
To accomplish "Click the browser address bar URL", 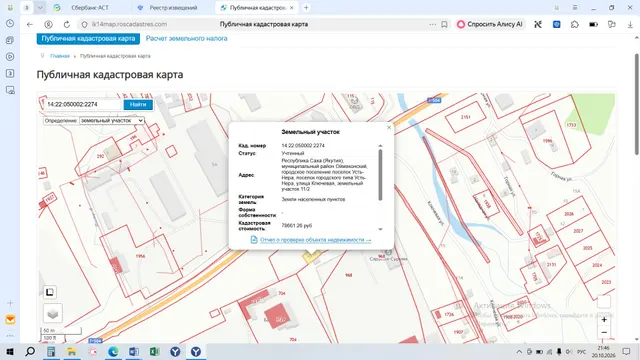I will [129, 24].
